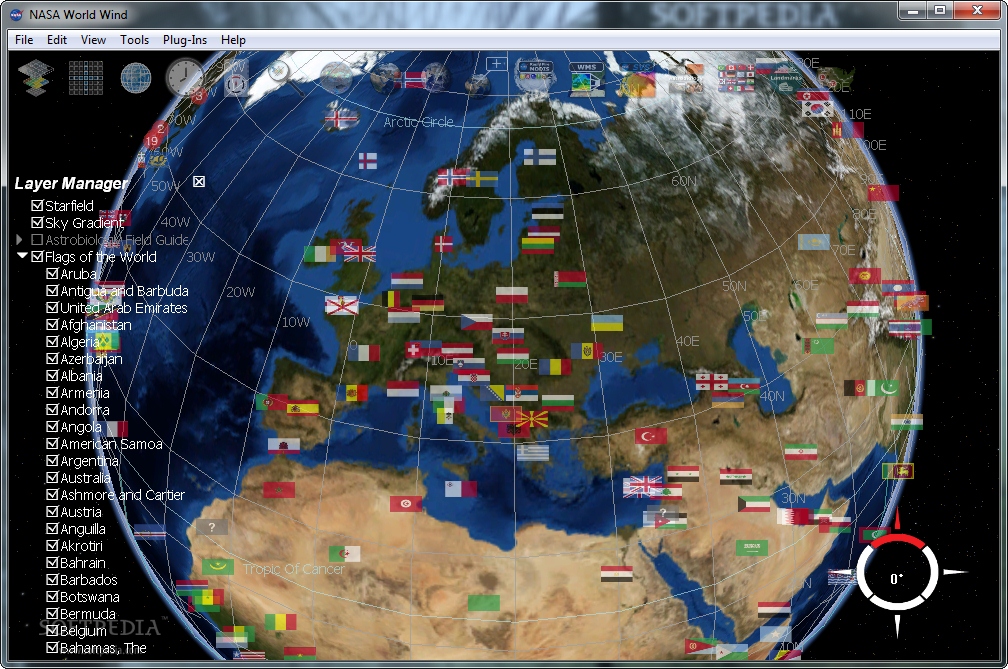Uncheck the Aruba checkbox

(x=52, y=274)
